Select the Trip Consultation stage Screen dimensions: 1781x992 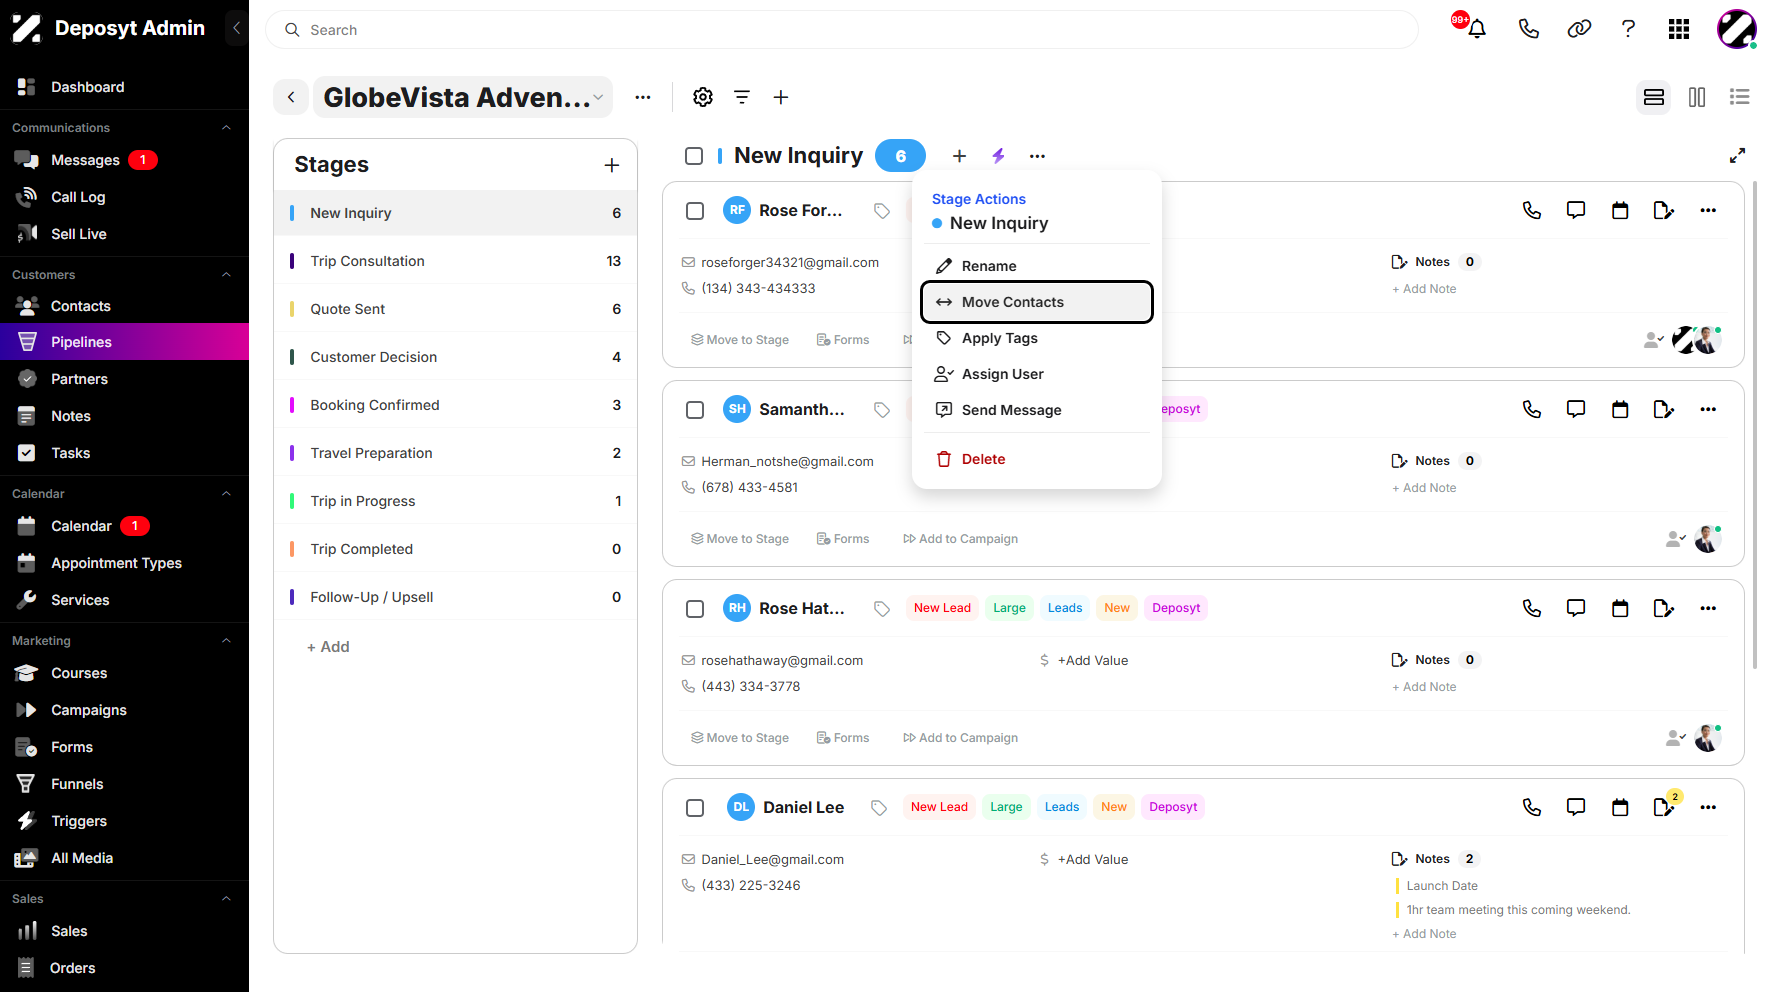coord(455,261)
